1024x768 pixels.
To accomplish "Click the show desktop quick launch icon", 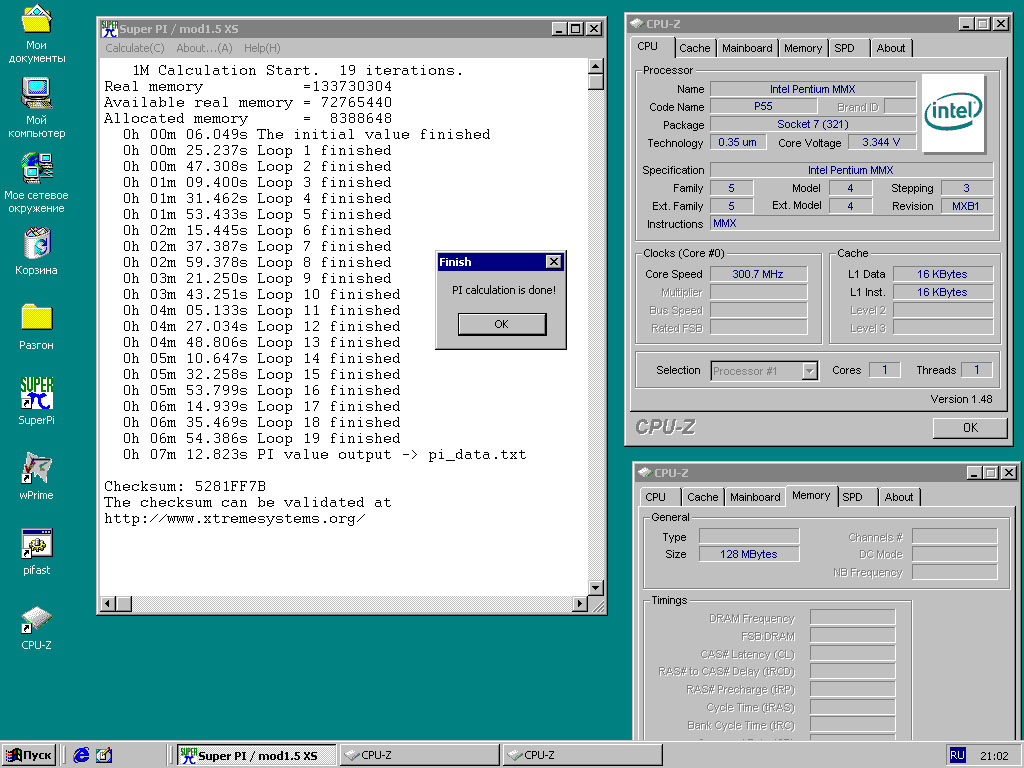I will coord(104,755).
